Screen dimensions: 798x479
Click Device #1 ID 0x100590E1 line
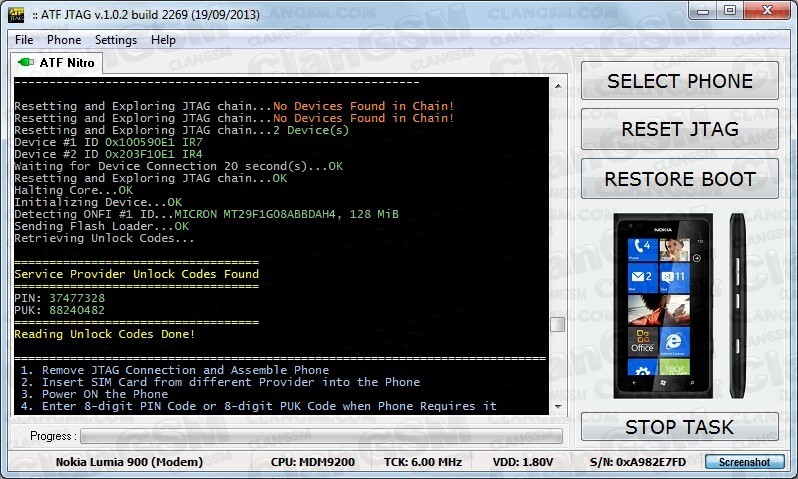tap(108, 142)
